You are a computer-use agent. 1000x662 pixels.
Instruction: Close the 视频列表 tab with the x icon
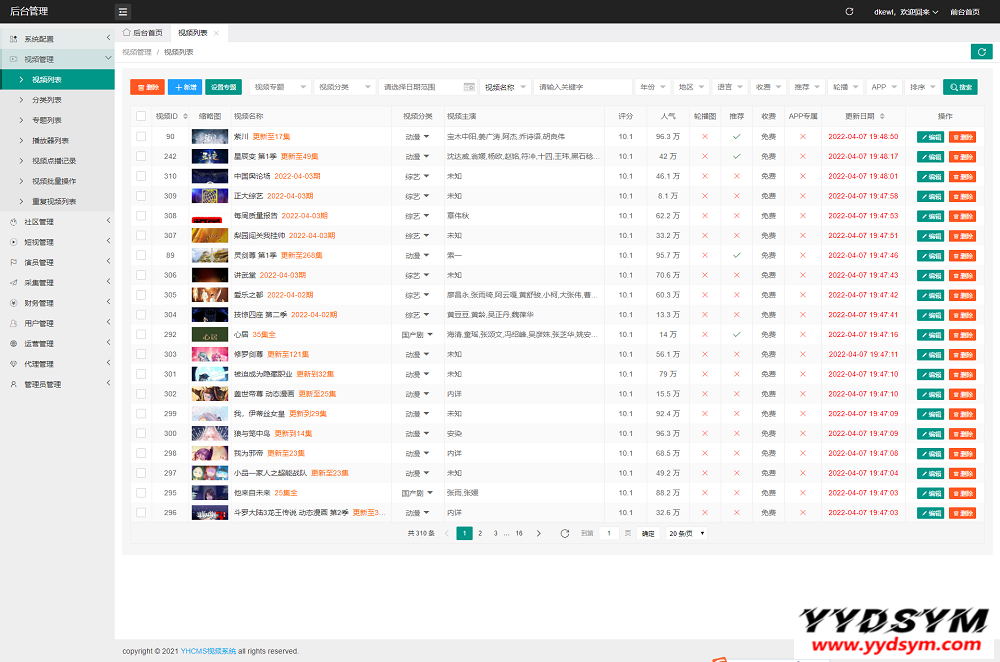point(216,33)
